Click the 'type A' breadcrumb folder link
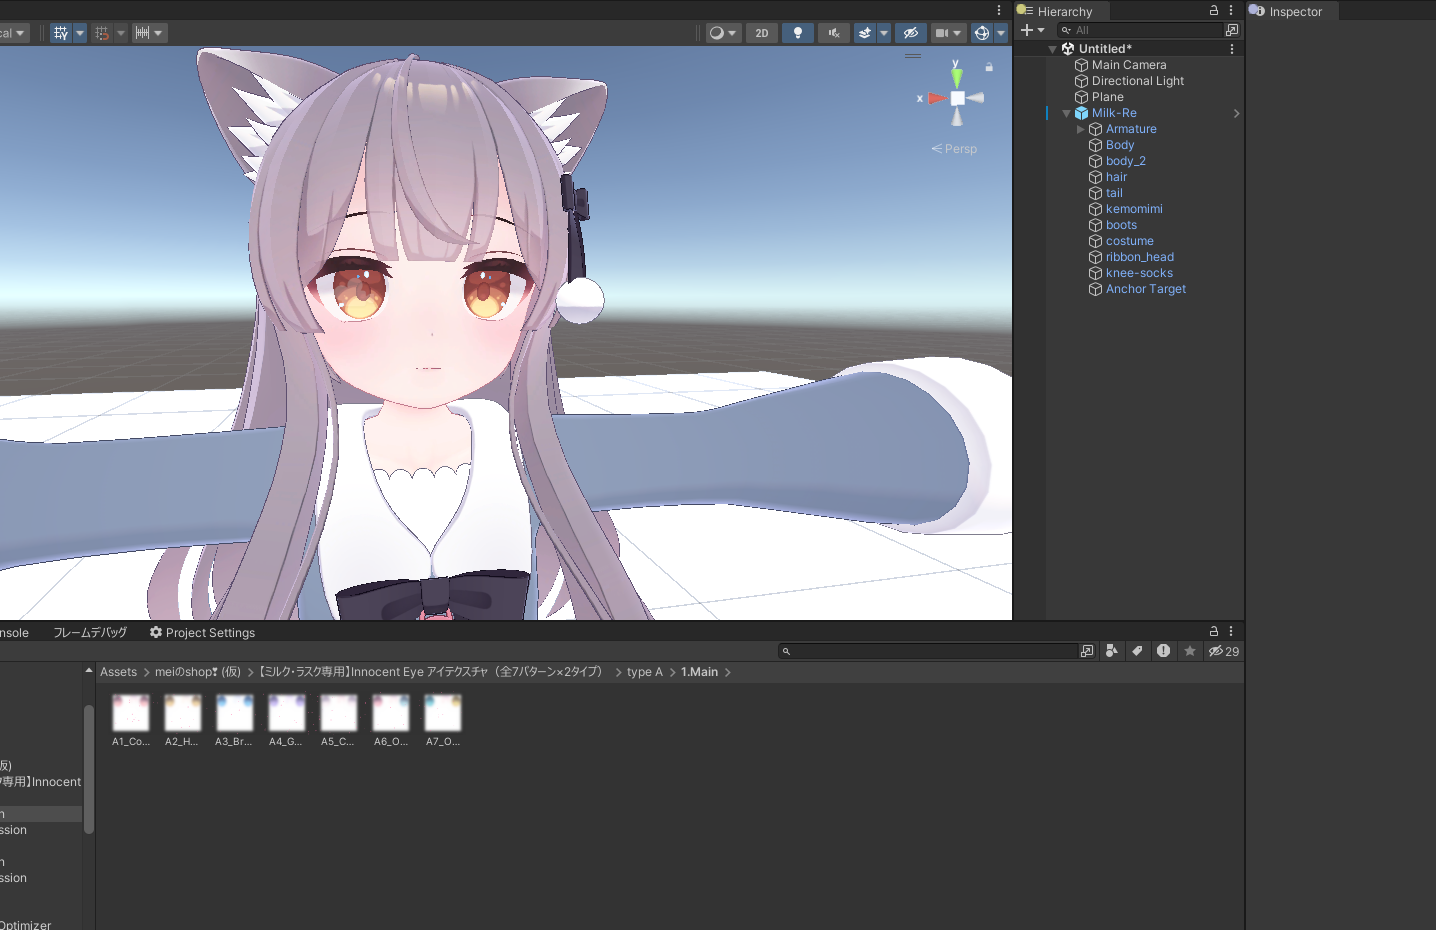 click(x=644, y=672)
